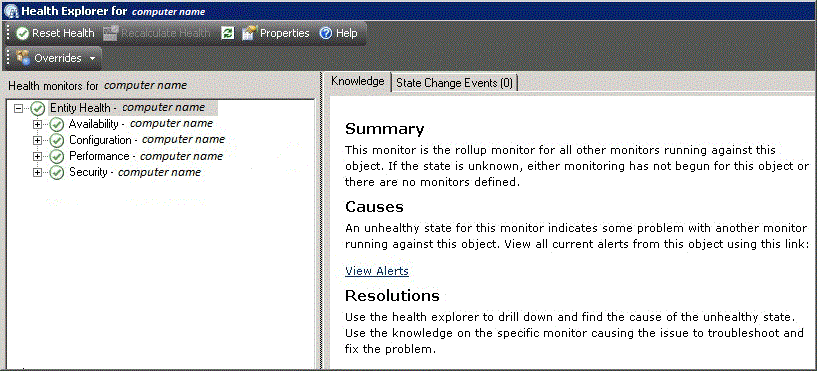Click the Properties icon in toolbar
The height and width of the screenshot is (371, 817).
coord(250,33)
